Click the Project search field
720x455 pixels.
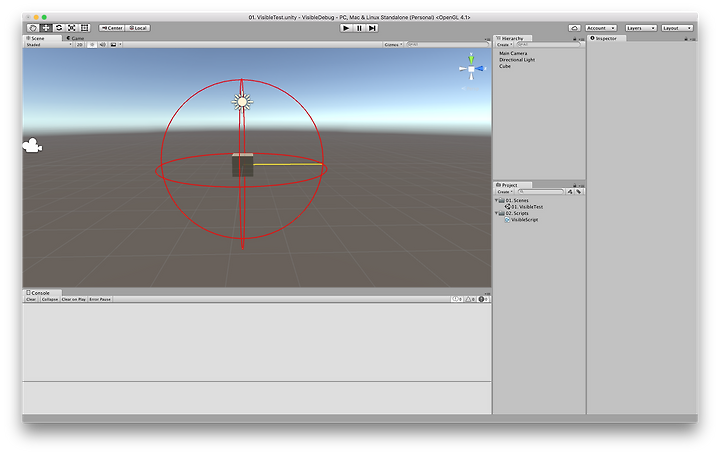541,191
